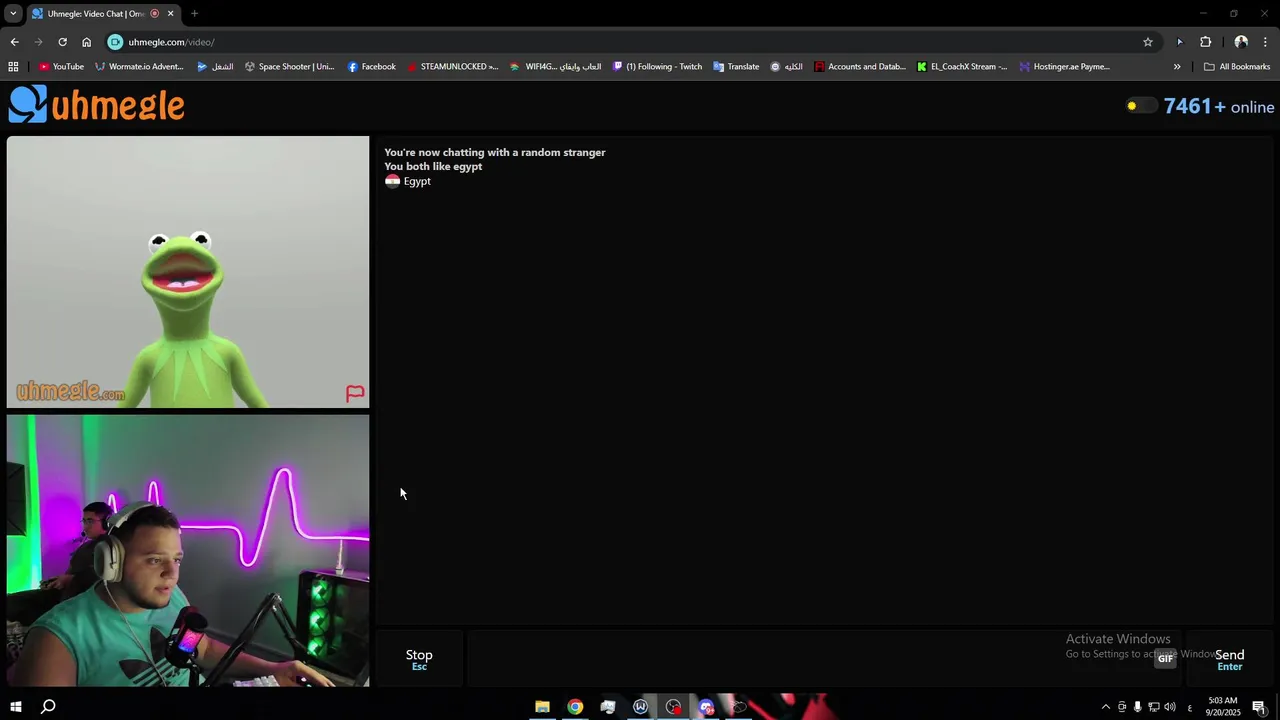
Task: Open the YouTube bookmark
Action: point(61,67)
